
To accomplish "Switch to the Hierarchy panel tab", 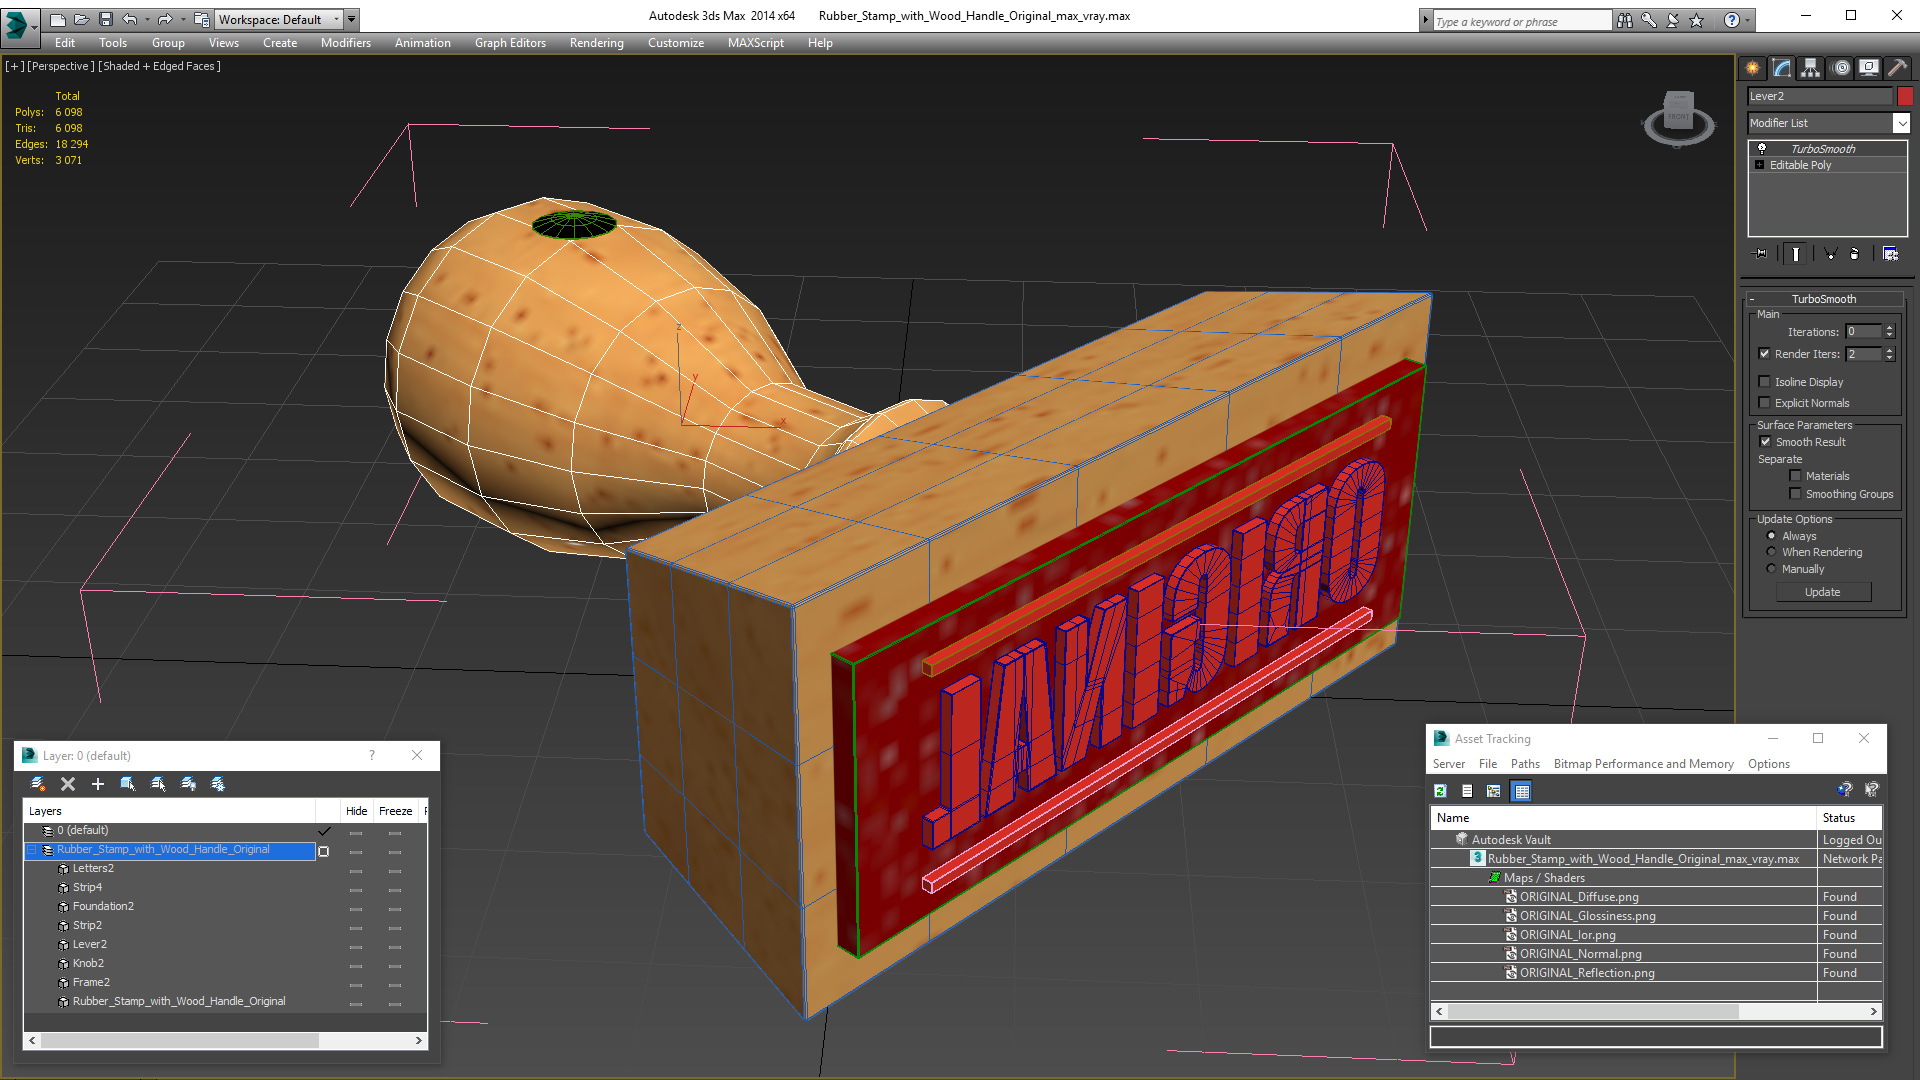I will 1810,68.
